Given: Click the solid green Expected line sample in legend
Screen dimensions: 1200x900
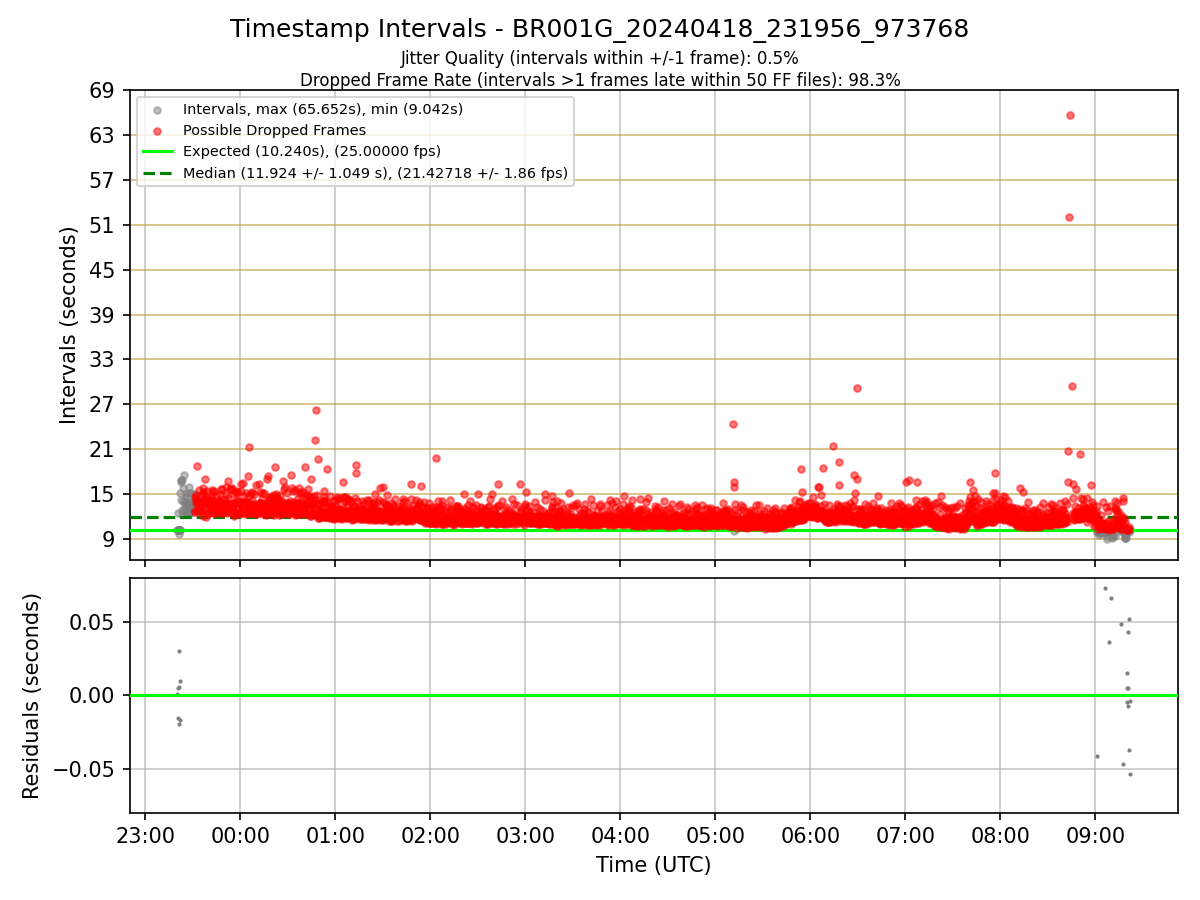Looking at the screenshot, I should 158,151.
